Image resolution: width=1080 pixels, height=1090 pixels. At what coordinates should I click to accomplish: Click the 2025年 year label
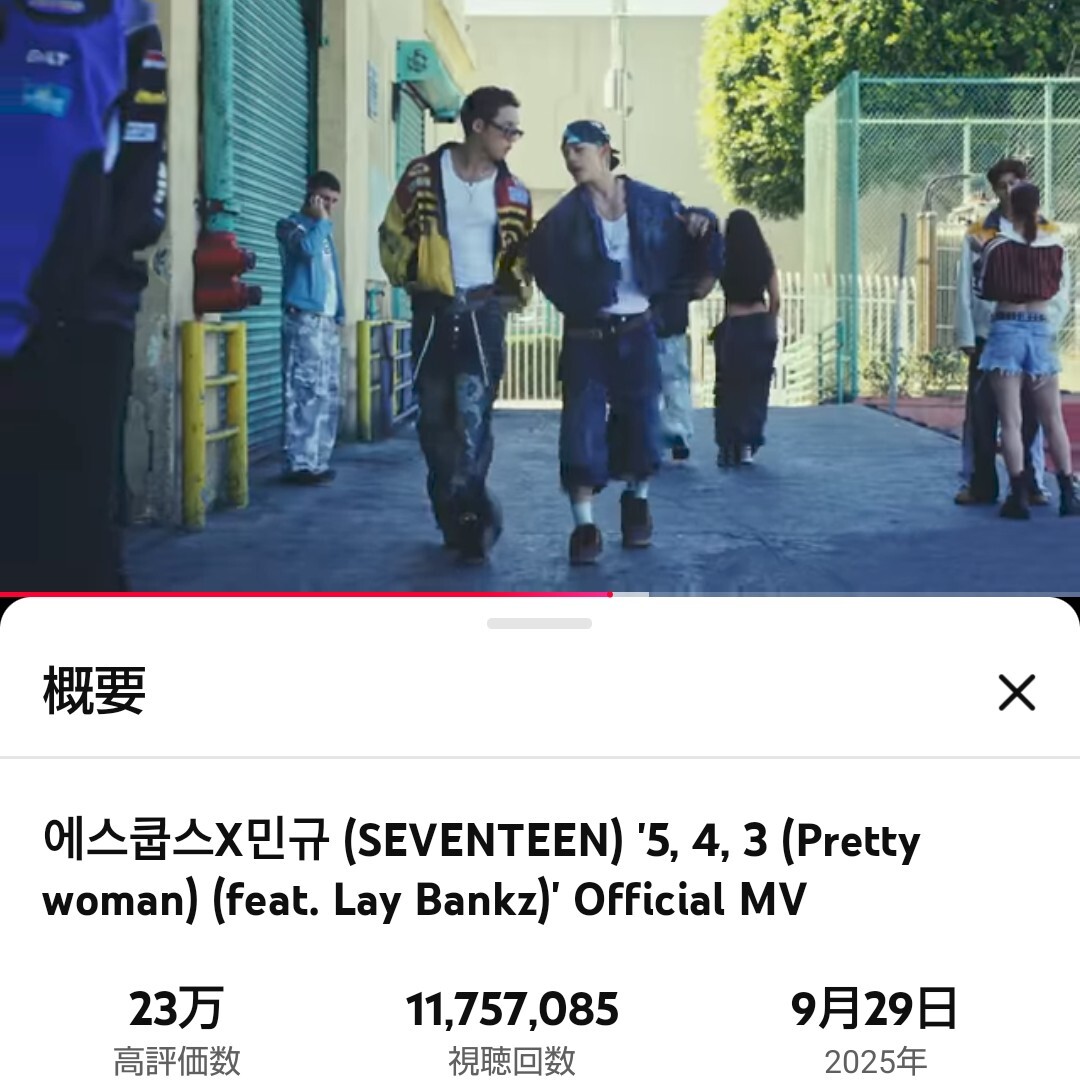click(875, 1062)
